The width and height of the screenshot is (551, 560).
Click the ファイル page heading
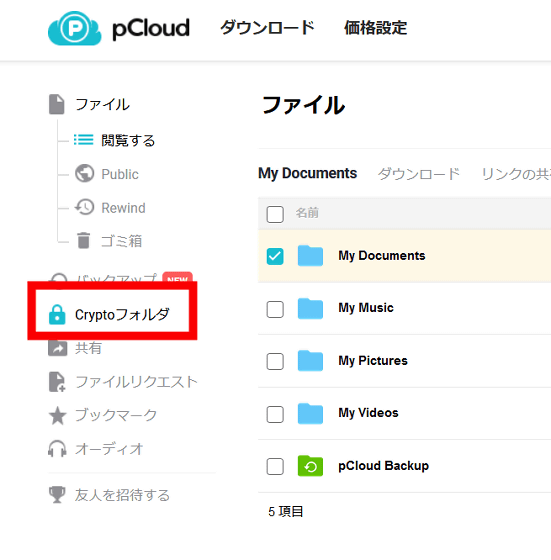(x=304, y=105)
